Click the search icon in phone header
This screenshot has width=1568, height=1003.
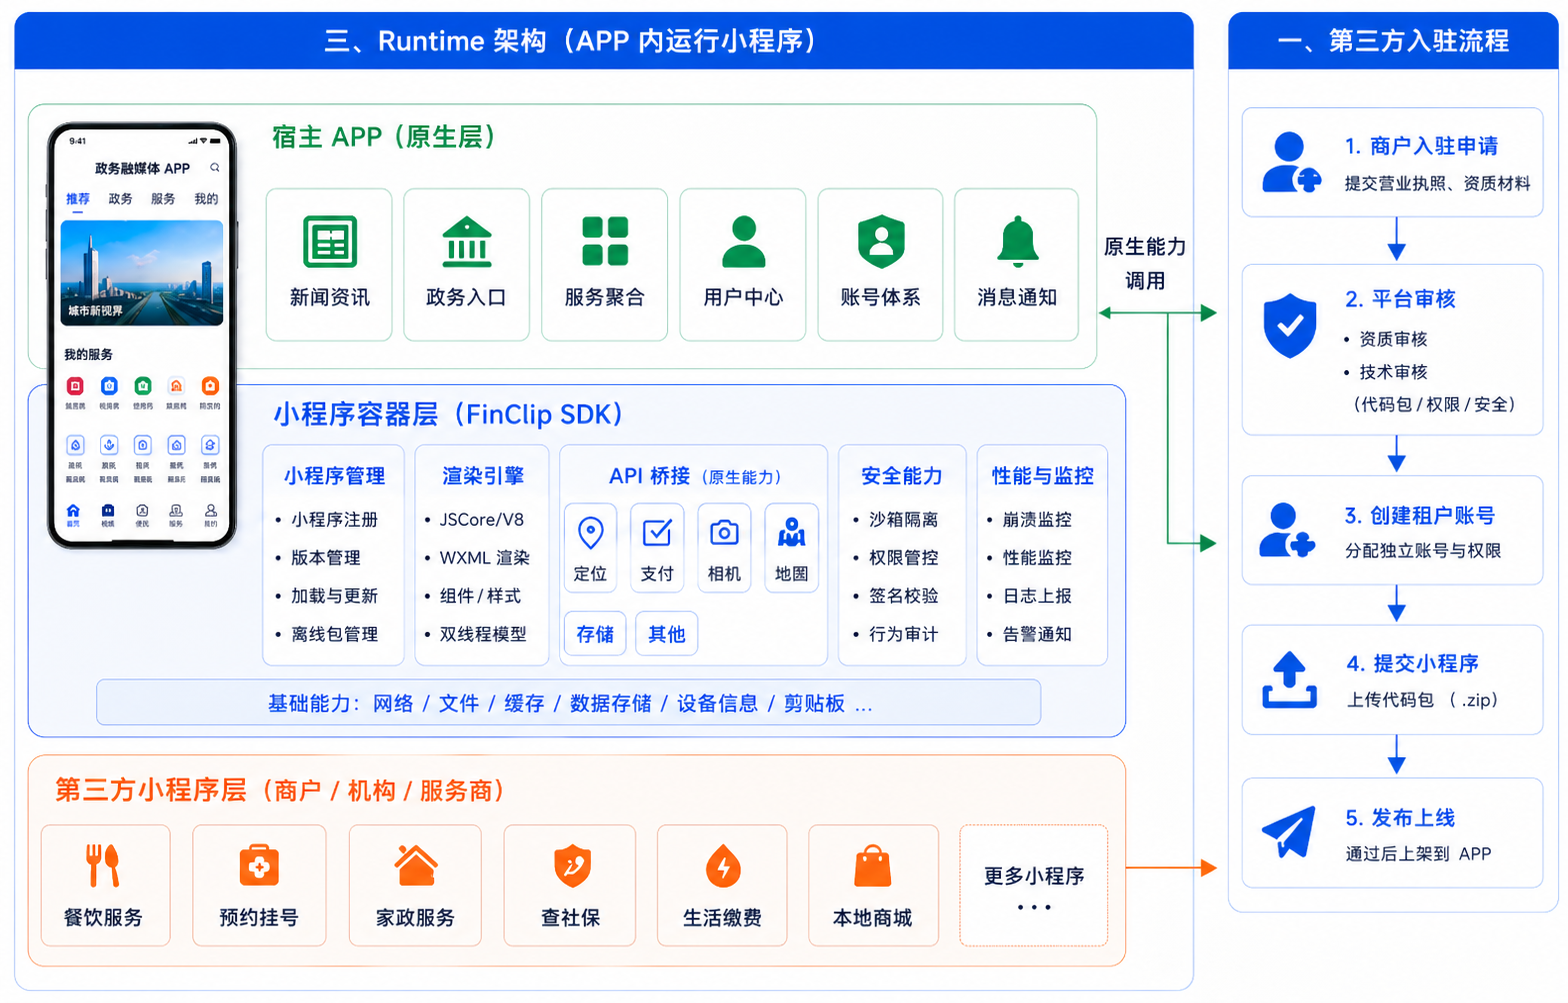[214, 168]
